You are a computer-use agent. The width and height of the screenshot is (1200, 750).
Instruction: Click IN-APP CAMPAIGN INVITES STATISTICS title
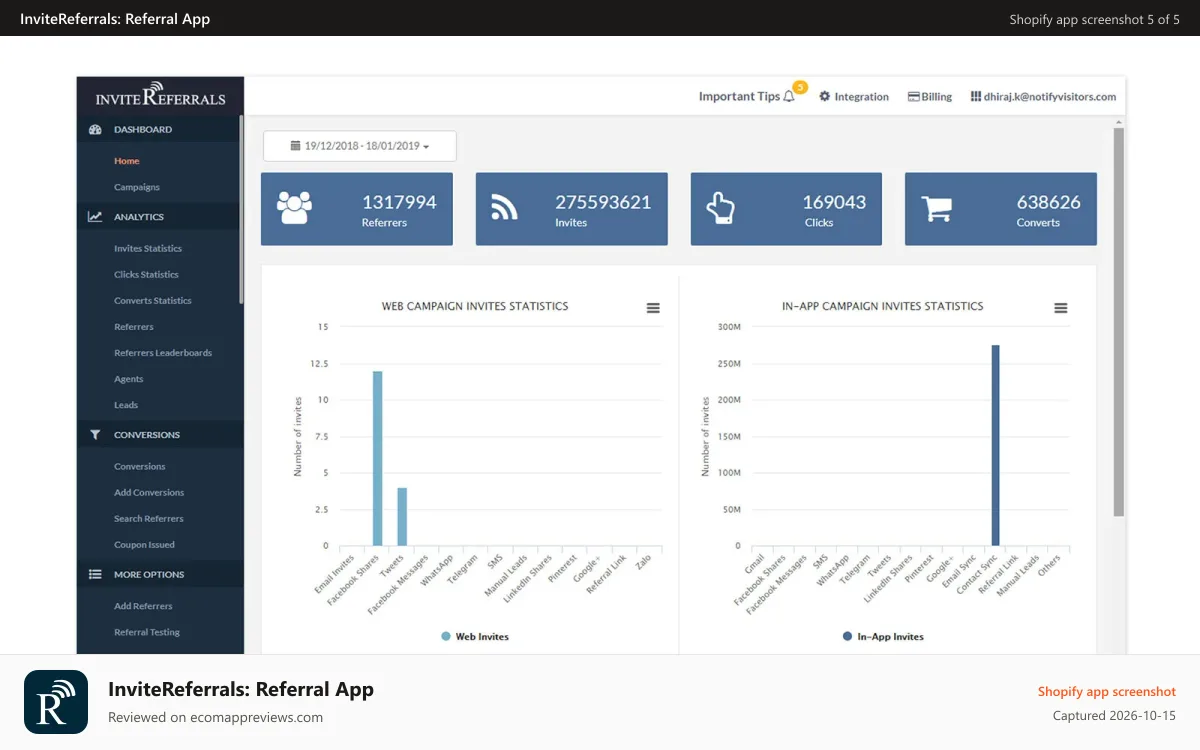882,306
